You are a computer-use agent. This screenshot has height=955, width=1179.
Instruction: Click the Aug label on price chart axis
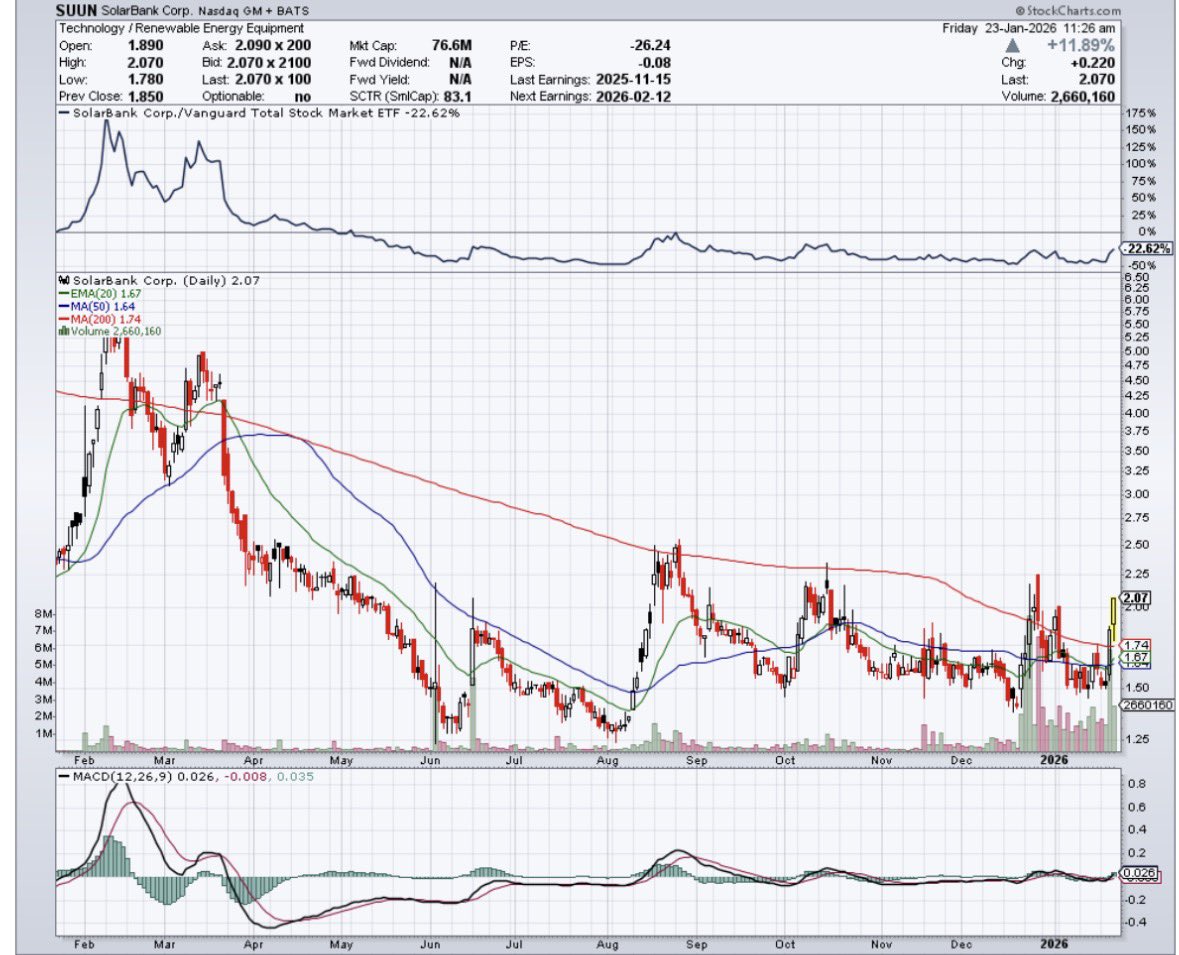(x=608, y=760)
